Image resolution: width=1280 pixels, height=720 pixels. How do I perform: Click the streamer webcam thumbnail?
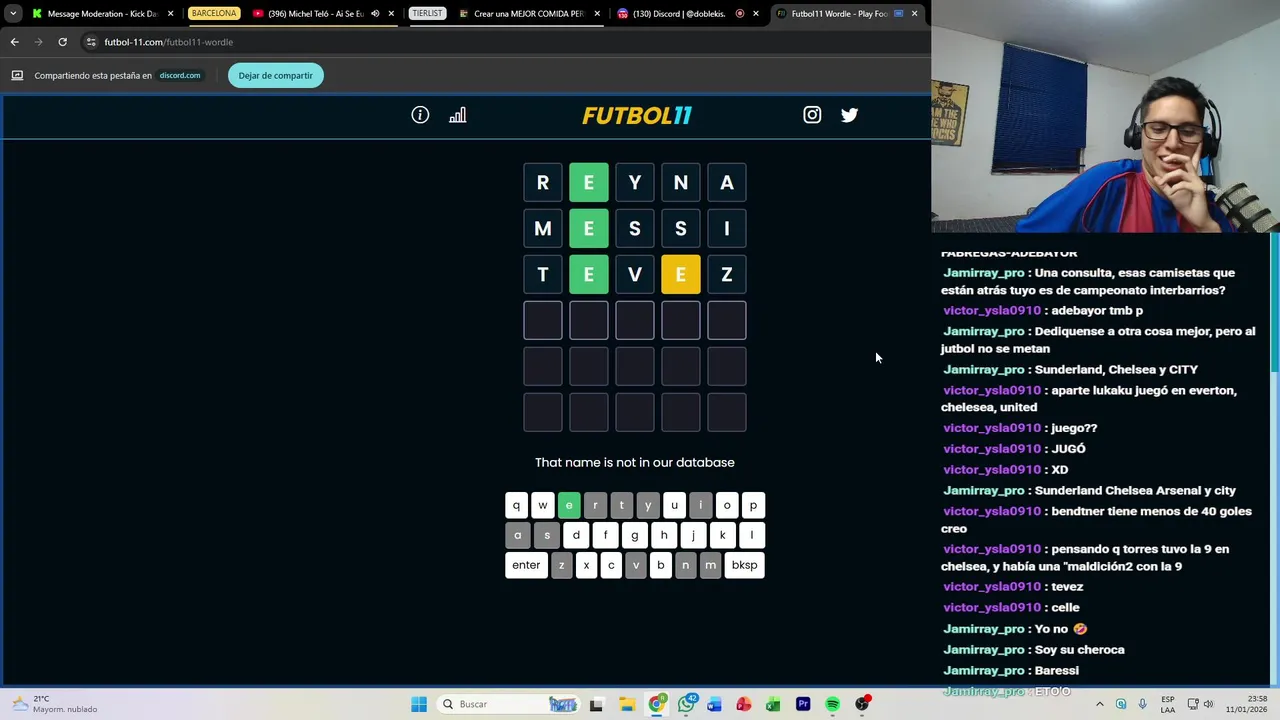coord(1105,116)
